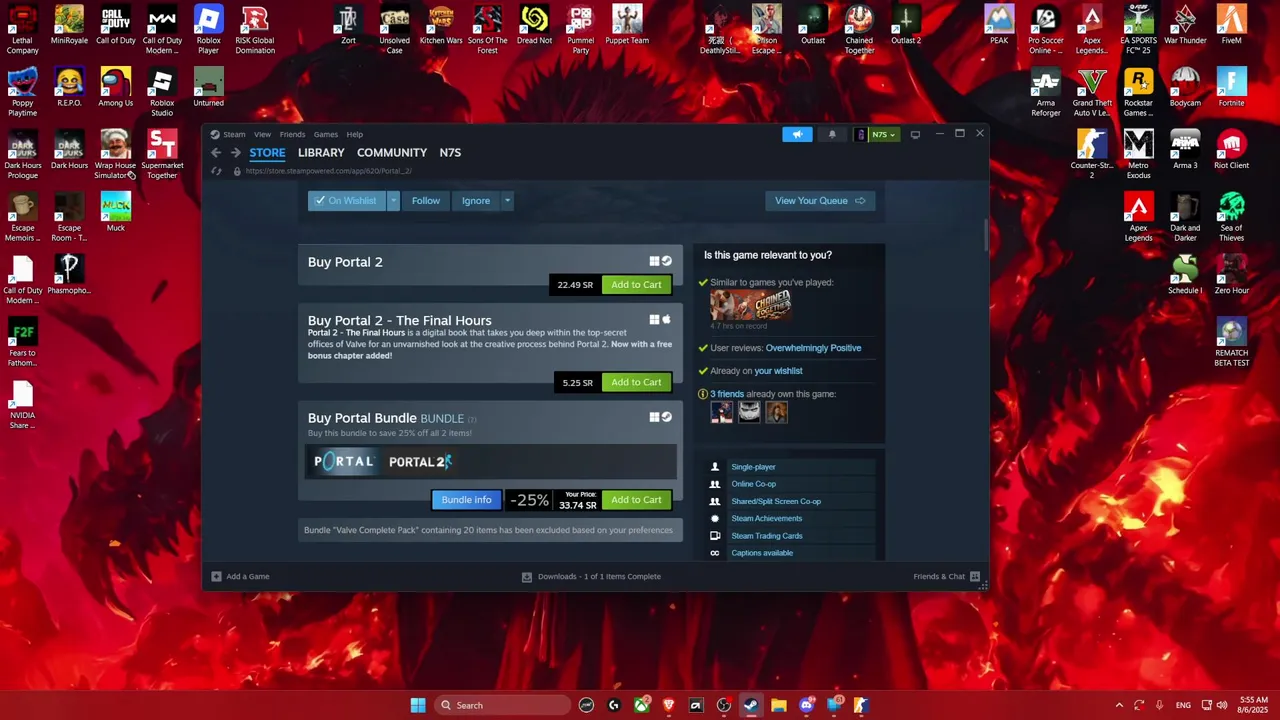Expand the On Wishlist dropdown arrow
This screenshot has width=1280, height=720.
click(x=393, y=201)
